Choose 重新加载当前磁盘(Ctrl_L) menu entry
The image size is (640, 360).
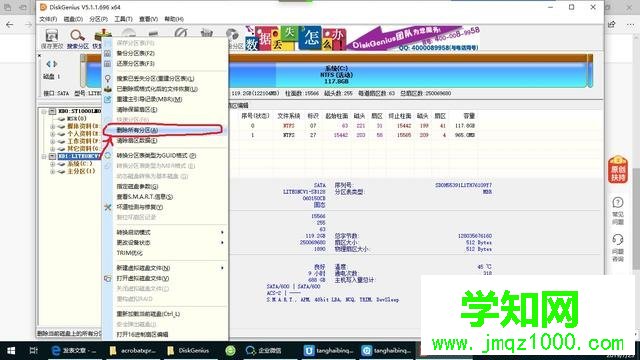coord(165,314)
